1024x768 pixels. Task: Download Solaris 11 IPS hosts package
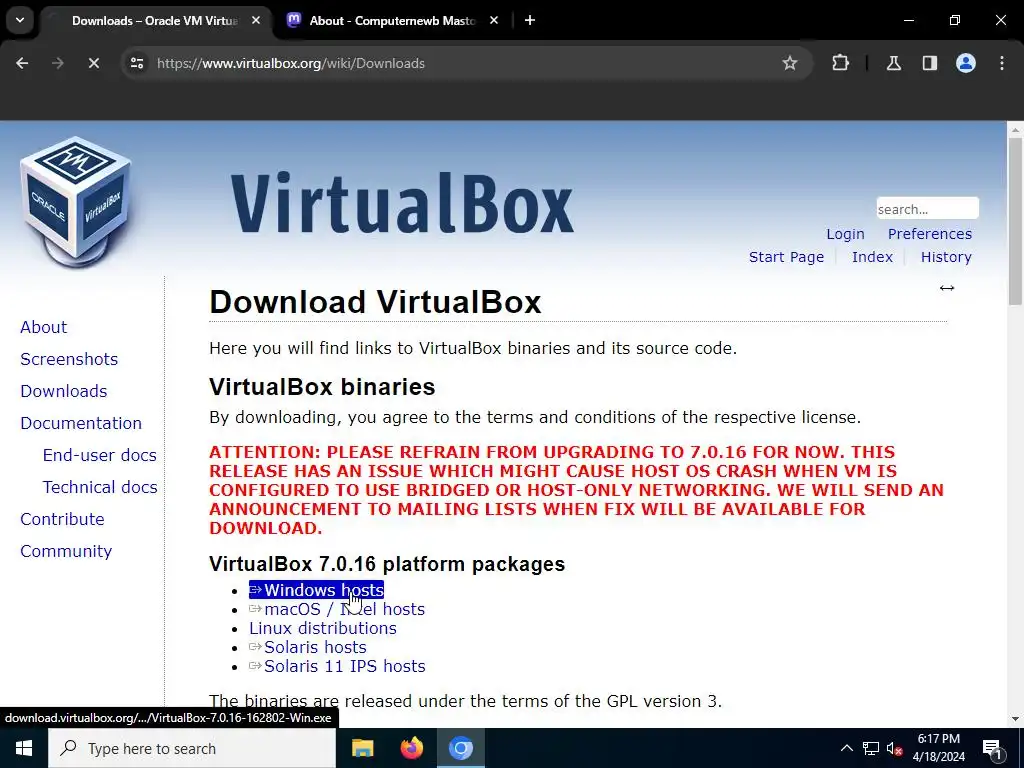click(x=337, y=666)
